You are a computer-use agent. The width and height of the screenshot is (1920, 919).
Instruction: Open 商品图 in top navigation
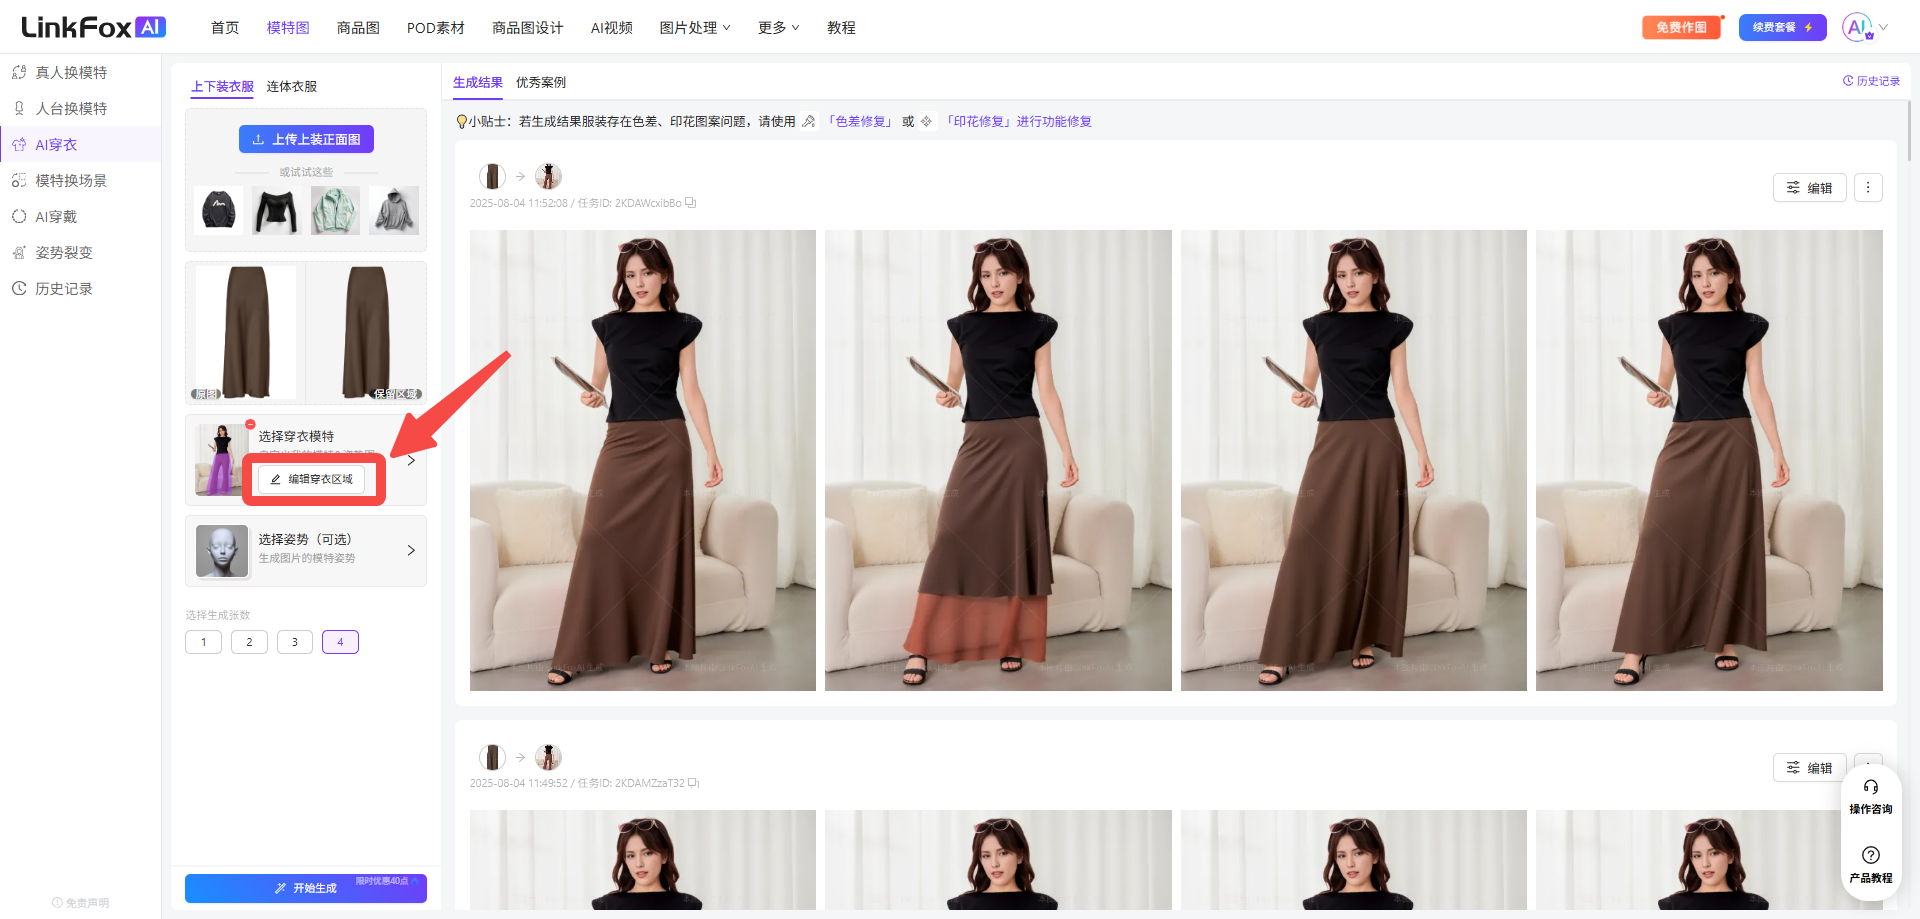(358, 28)
